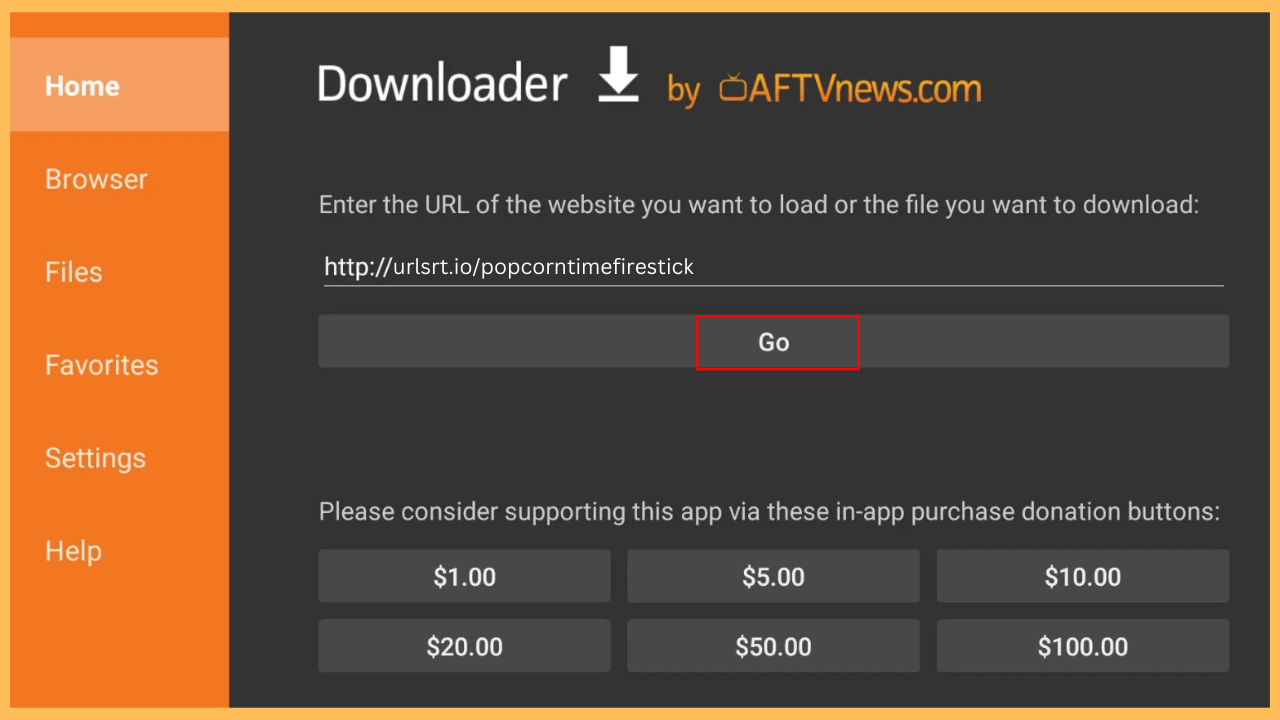The image size is (1280, 720).
Task: Click the Downloader title text
Action: click(x=442, y=84)
